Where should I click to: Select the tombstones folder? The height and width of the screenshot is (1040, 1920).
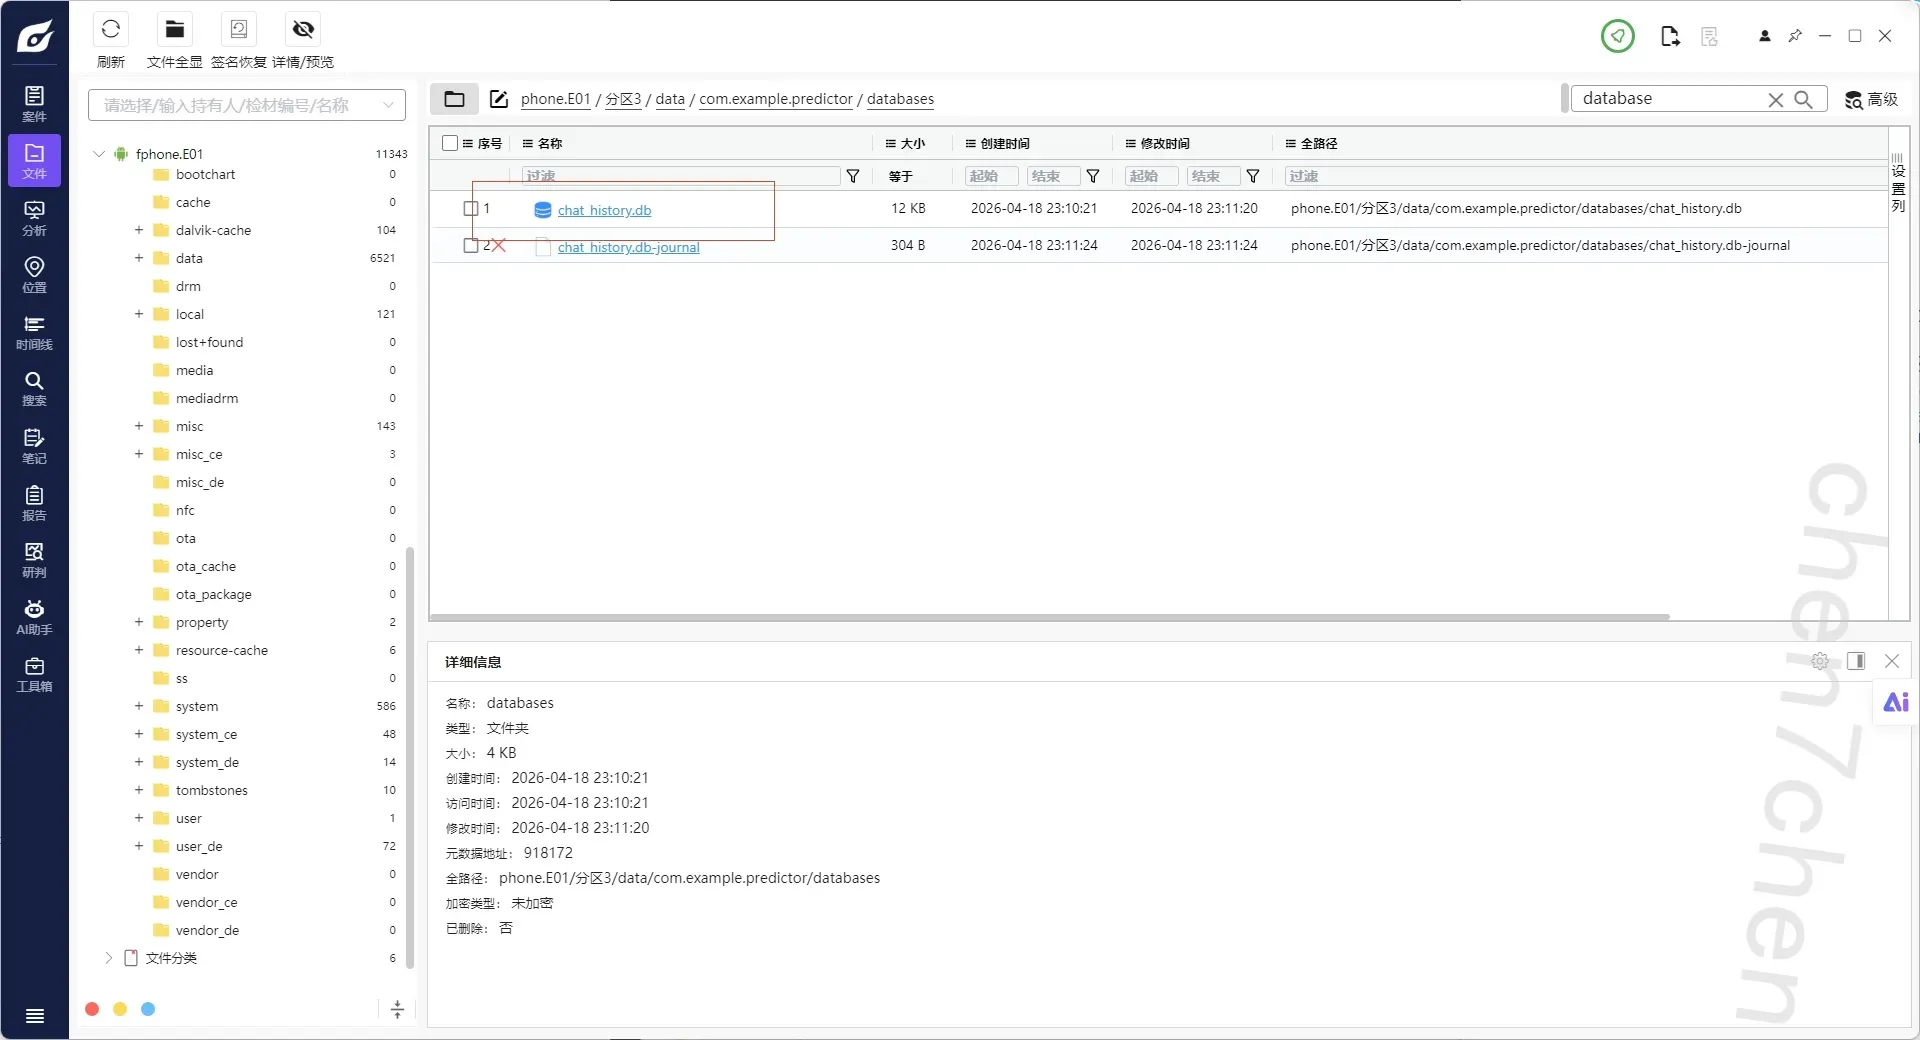(x=211, y=790)
